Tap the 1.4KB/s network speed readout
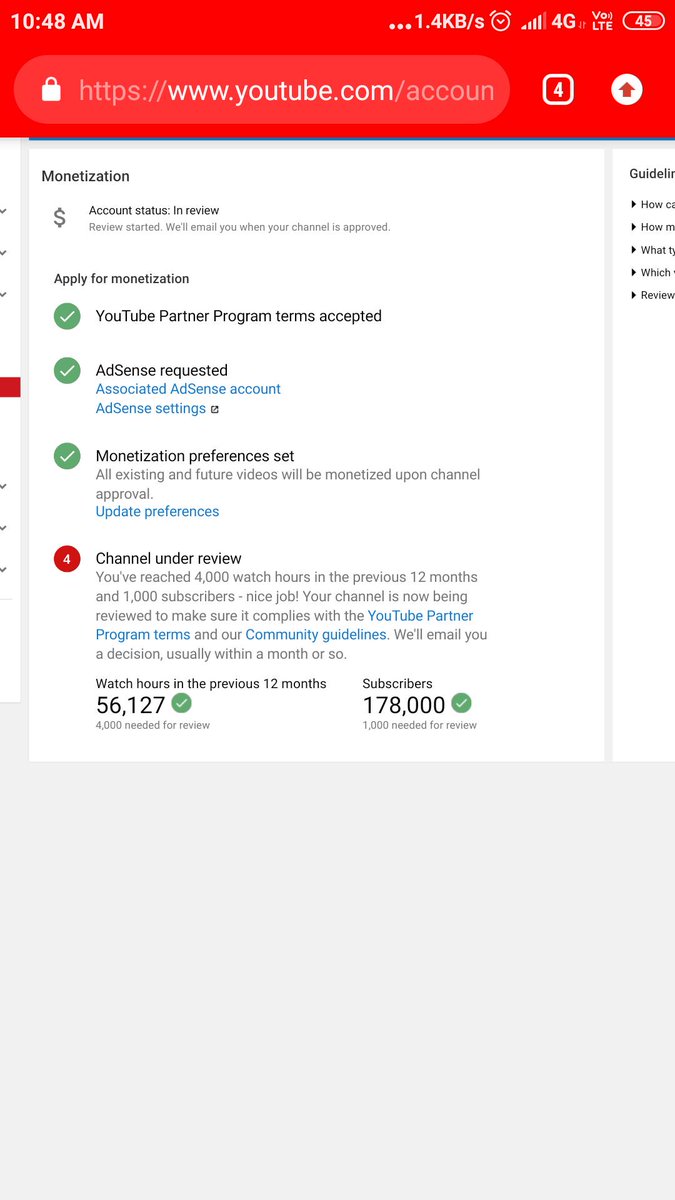675x1200 pixels. [449, 21]
